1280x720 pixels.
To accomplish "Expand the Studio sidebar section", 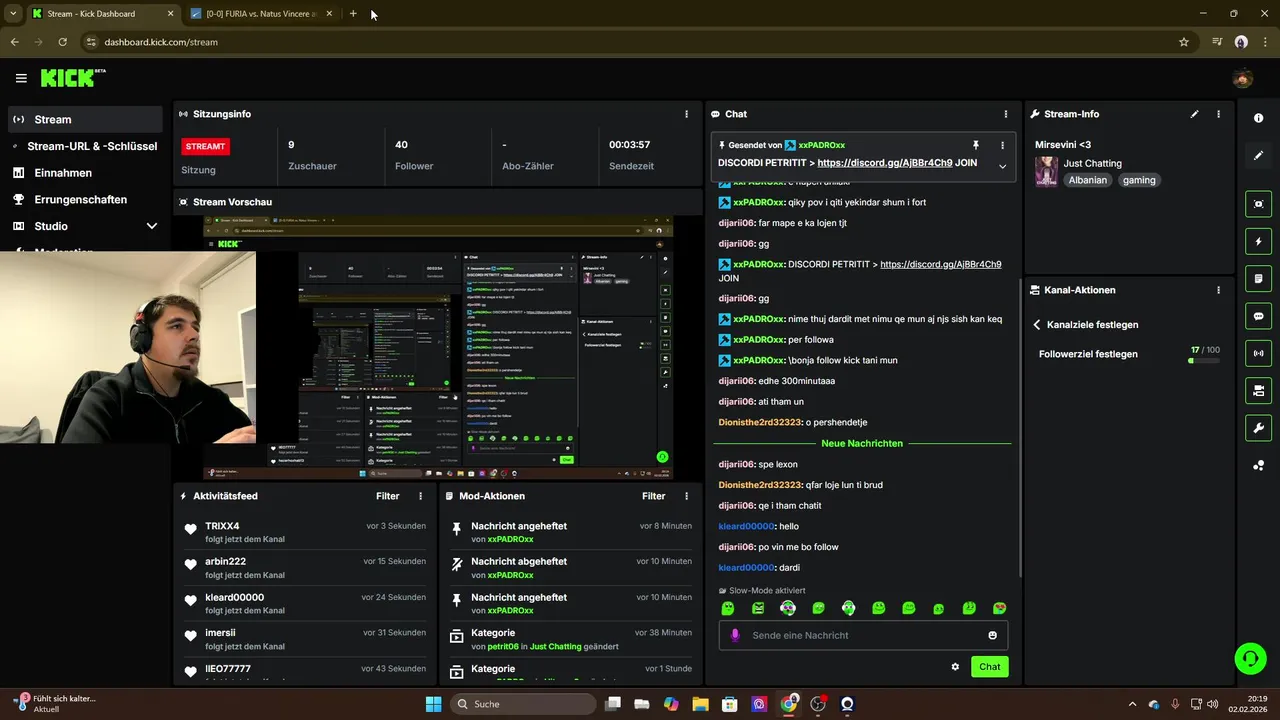I will tap(85, 226).
